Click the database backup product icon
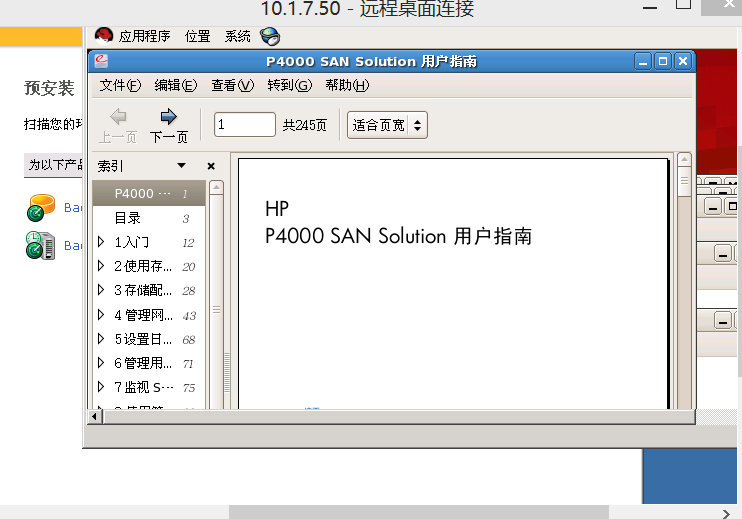The width and height of the screenshot is (742, 519). click(41, 208)
